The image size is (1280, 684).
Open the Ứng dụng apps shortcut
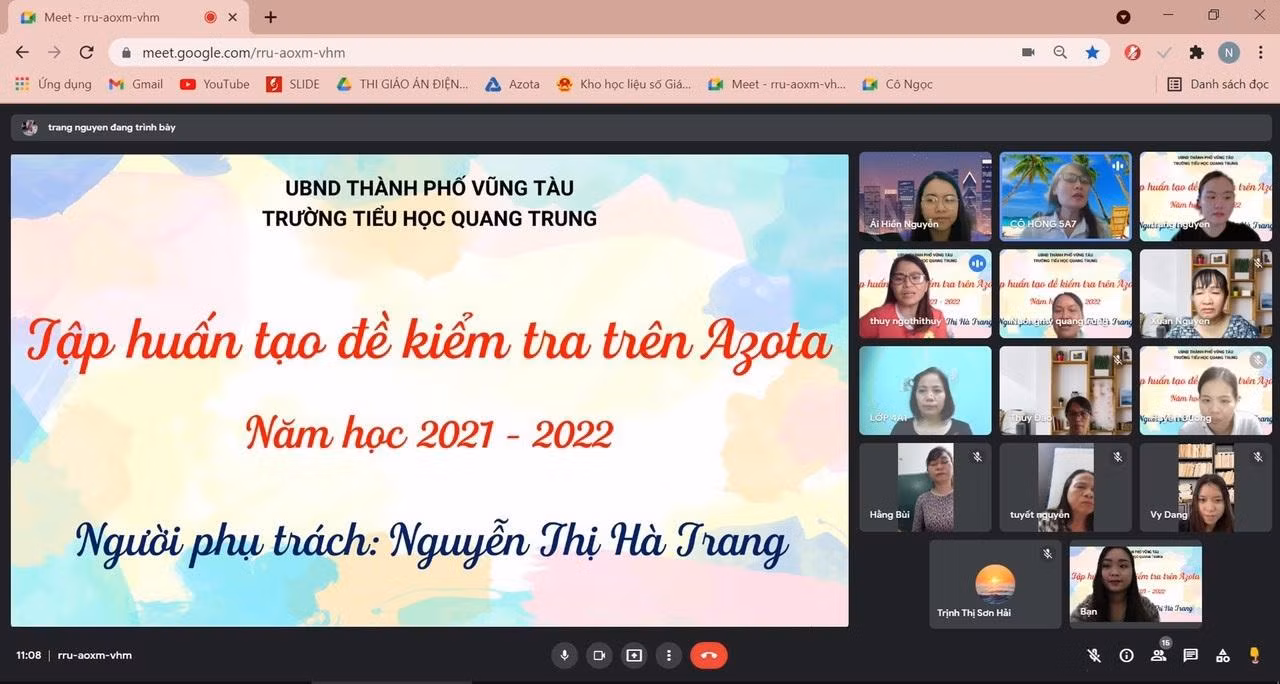[x=54, y=84]
